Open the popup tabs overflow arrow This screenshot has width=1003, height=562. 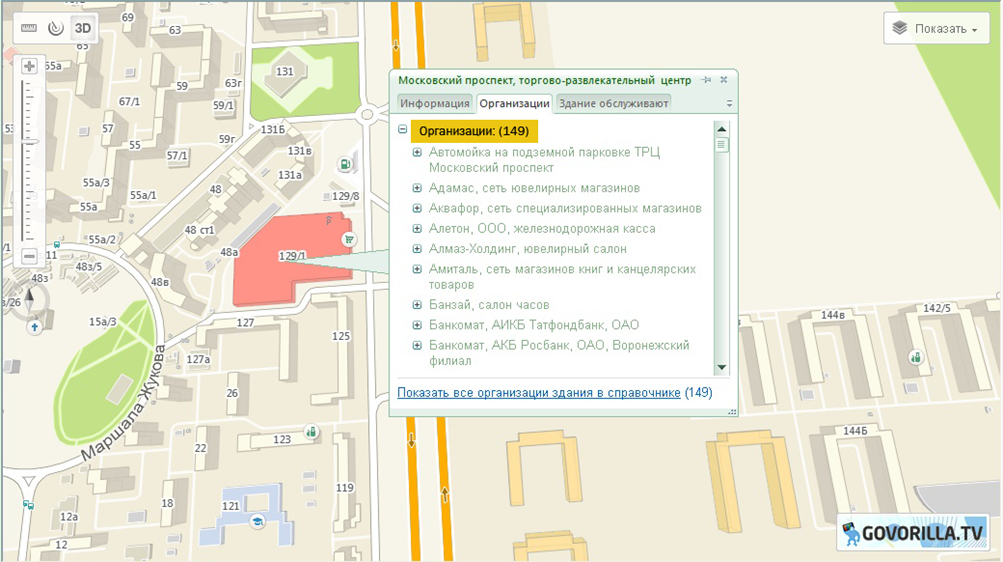point(729,103)
